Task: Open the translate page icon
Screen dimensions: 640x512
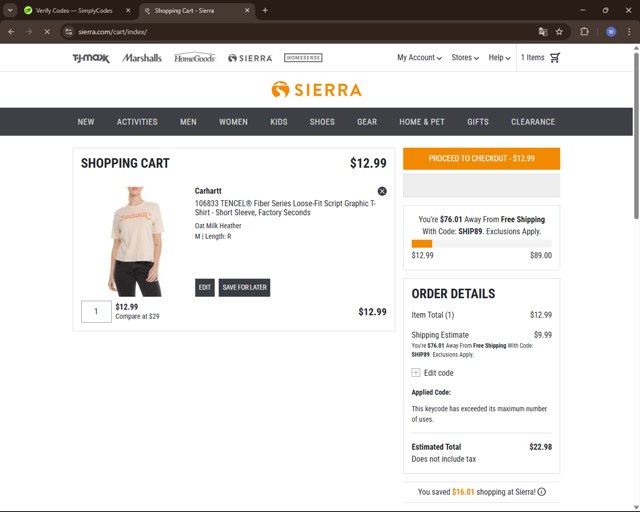Action: [543, 32]
